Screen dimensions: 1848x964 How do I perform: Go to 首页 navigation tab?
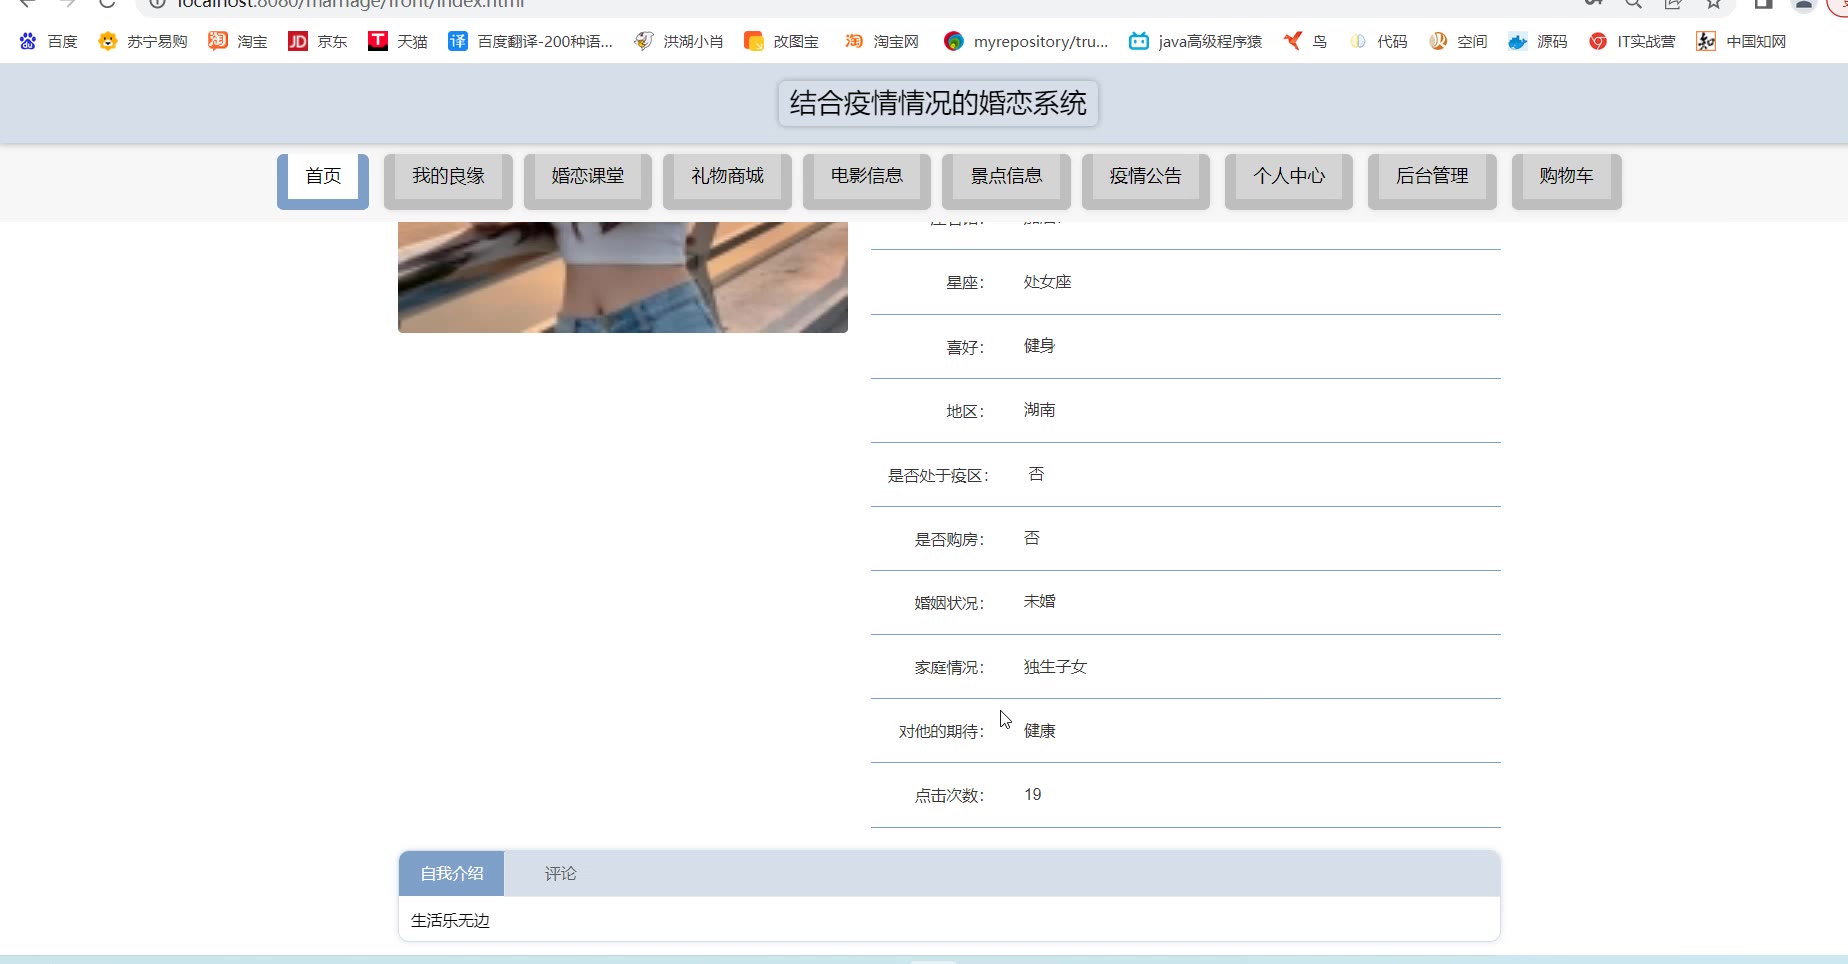click(323, 177)
